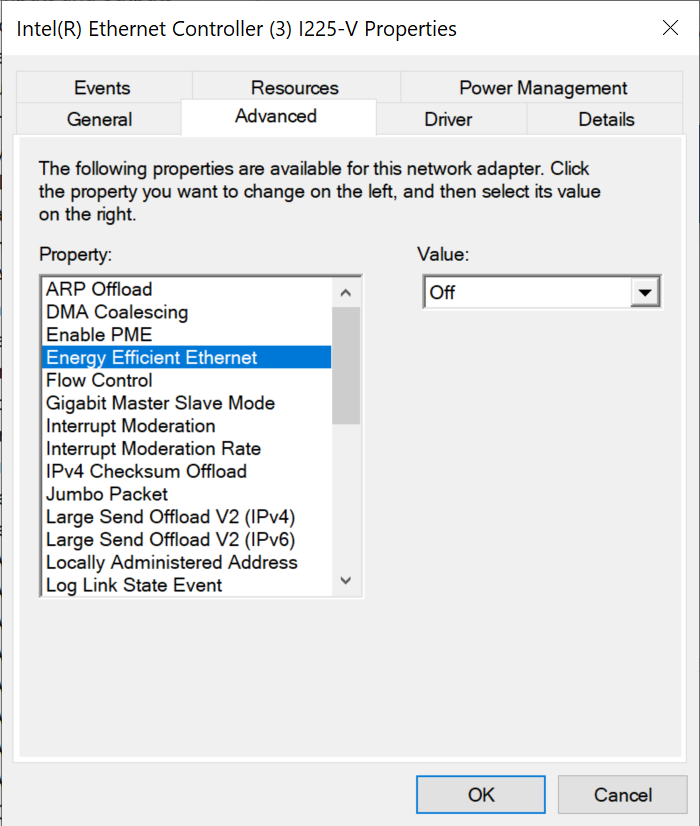The height and width of the screenshot is (826, 700).
Task: Select Locally Administered Address entry
Action: point(172,562)
